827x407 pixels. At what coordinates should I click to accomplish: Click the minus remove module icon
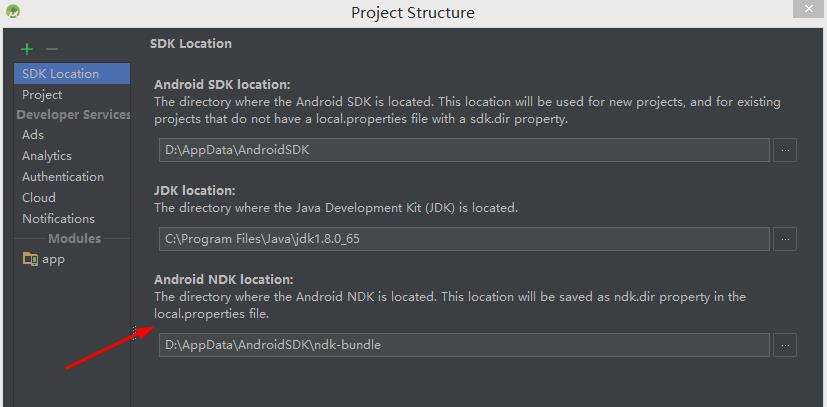point(52,49)
